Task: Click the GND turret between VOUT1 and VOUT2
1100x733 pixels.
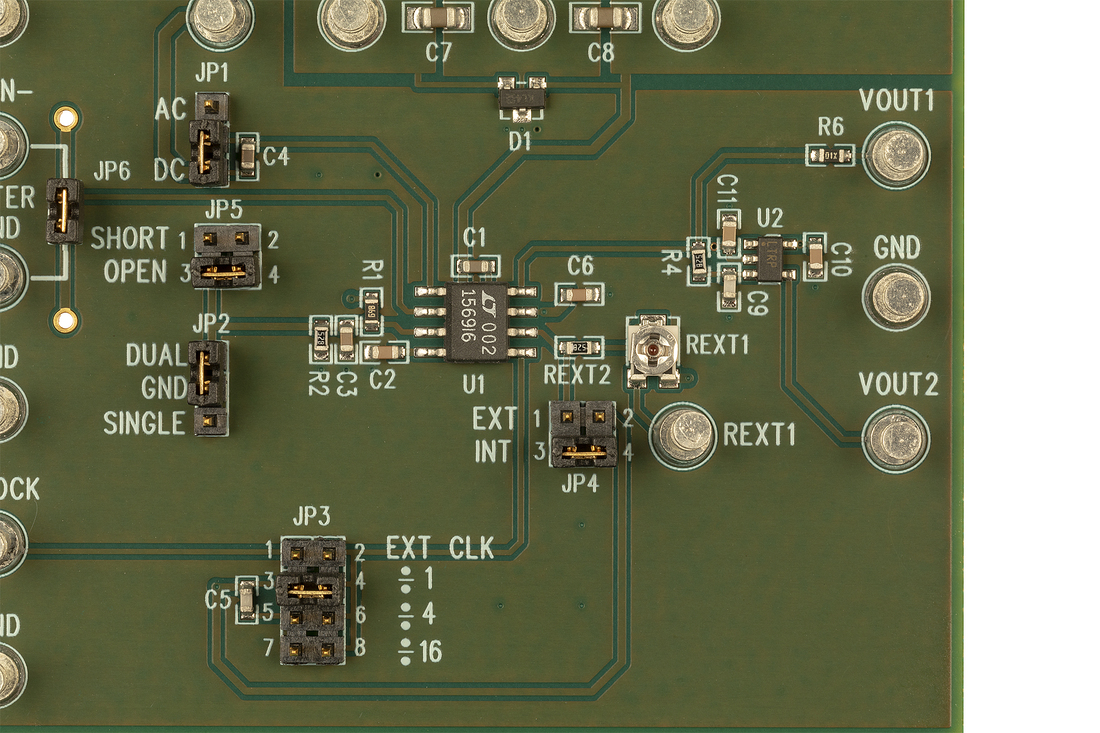Action: [896, 295]
